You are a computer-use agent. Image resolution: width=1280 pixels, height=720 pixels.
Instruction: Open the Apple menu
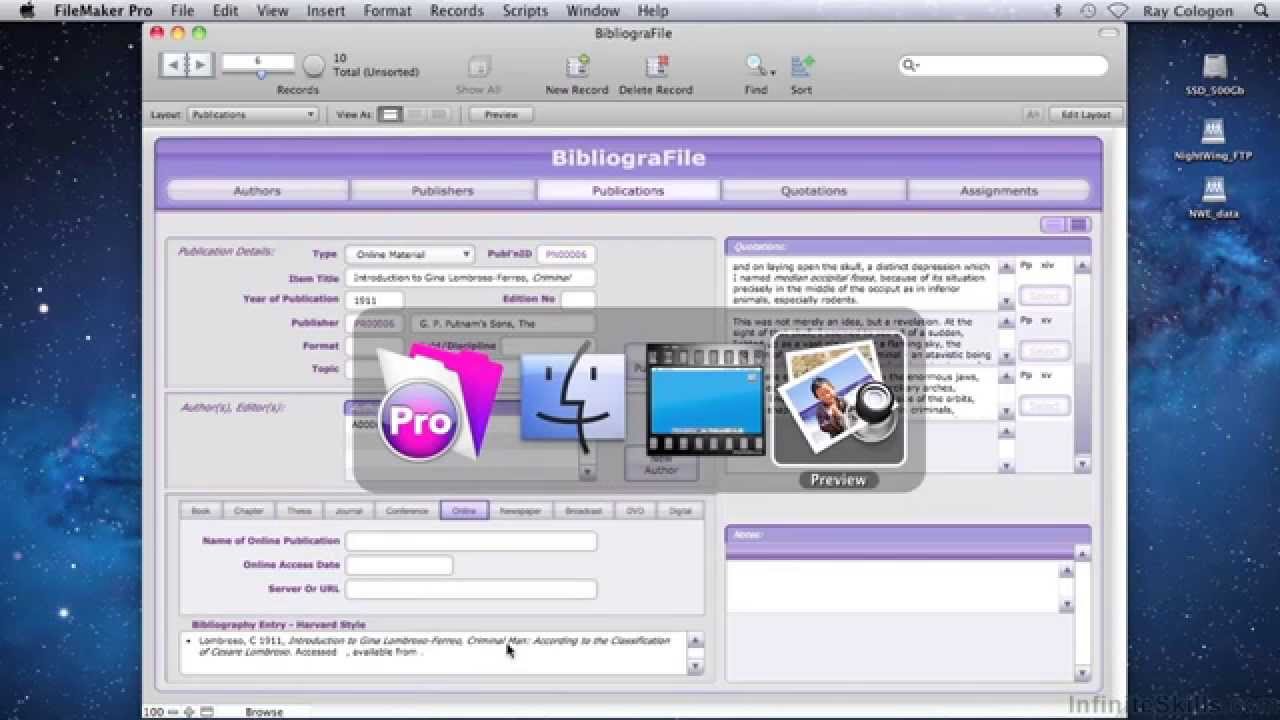tap(27, 11)
